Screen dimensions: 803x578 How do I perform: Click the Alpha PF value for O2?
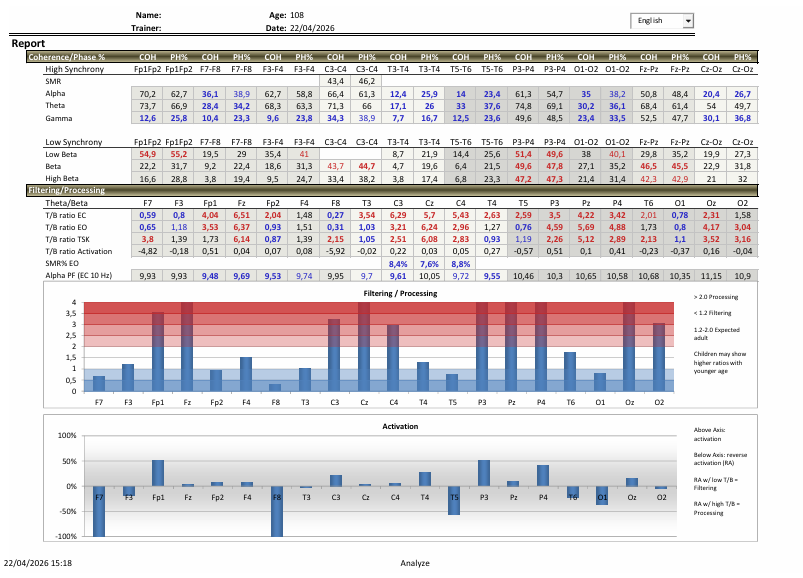741,275
